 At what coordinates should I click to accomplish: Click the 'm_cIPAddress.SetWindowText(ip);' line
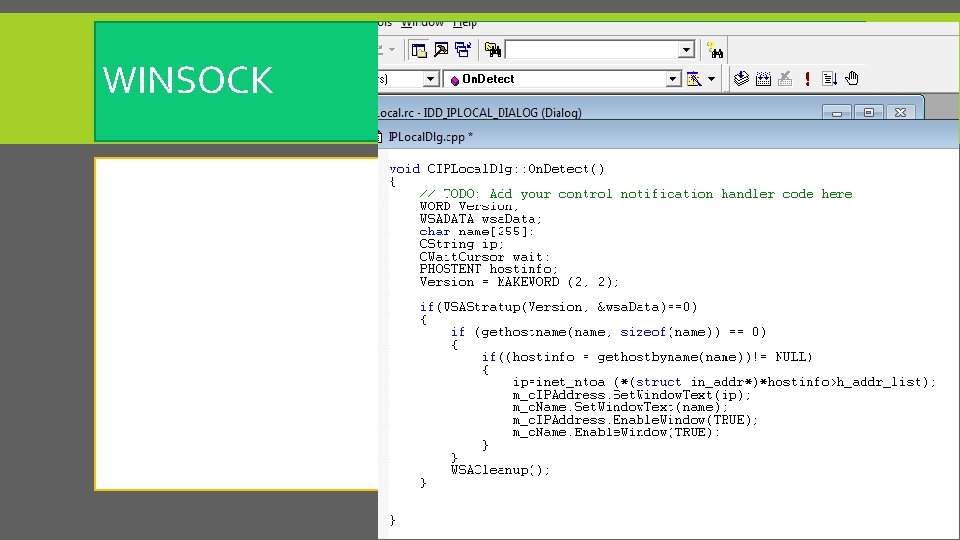click(632, 395)
